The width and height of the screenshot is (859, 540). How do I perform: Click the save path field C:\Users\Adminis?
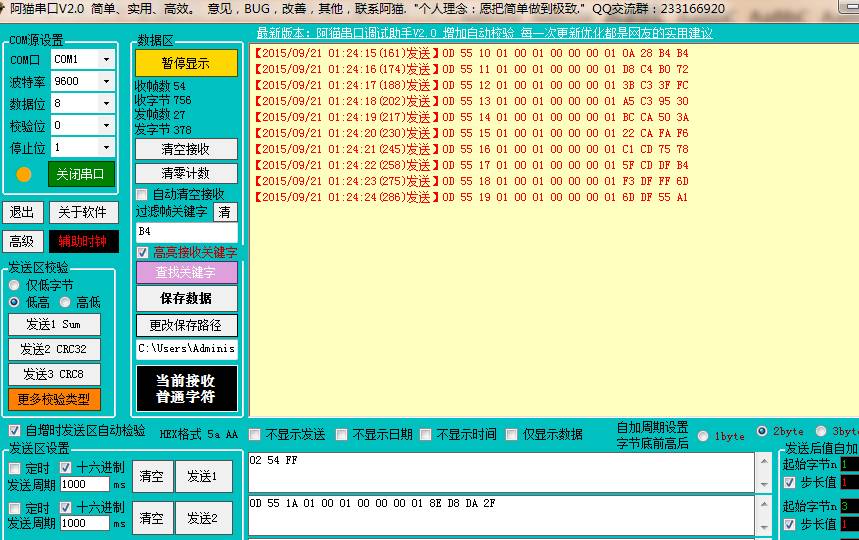187,349
